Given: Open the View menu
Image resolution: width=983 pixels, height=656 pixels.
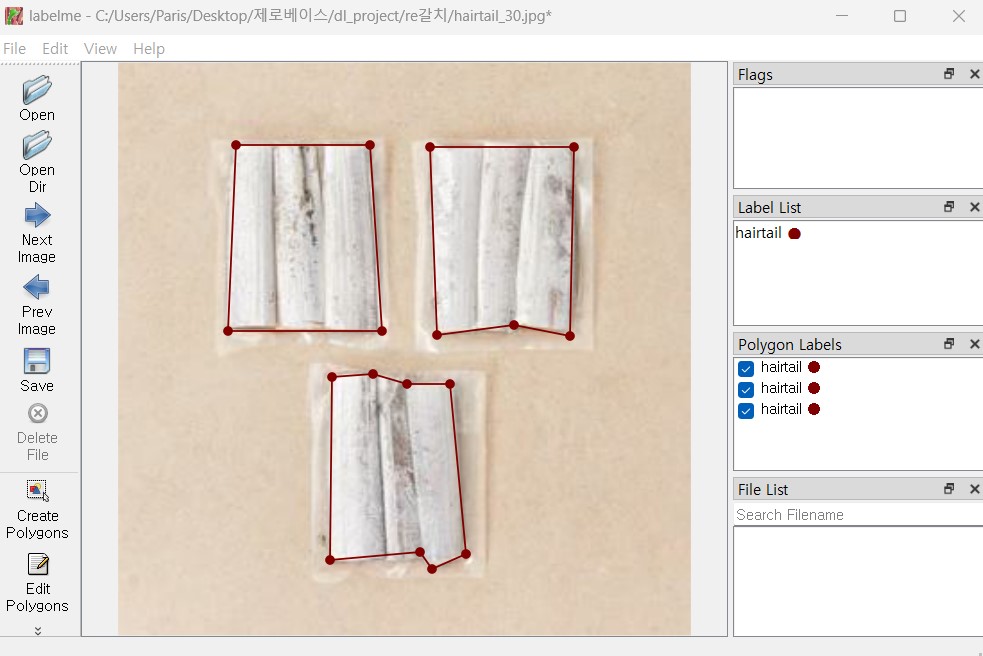Looking at the screenshot, I should [100, 48].
